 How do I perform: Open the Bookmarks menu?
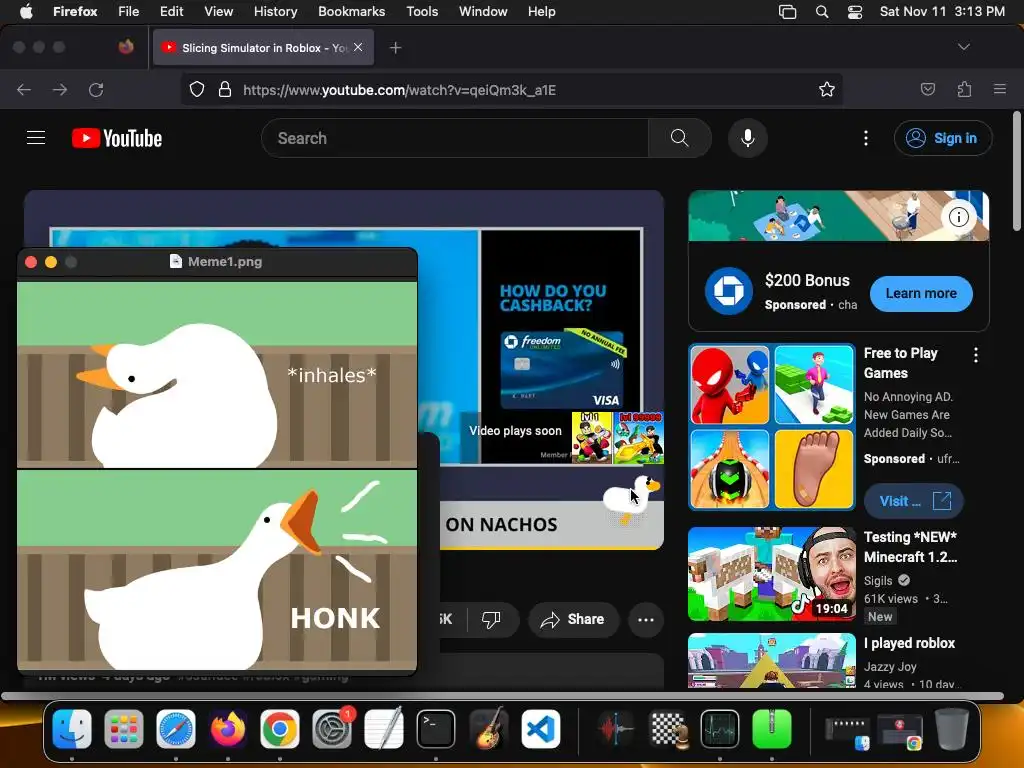(x=351, y=11)
